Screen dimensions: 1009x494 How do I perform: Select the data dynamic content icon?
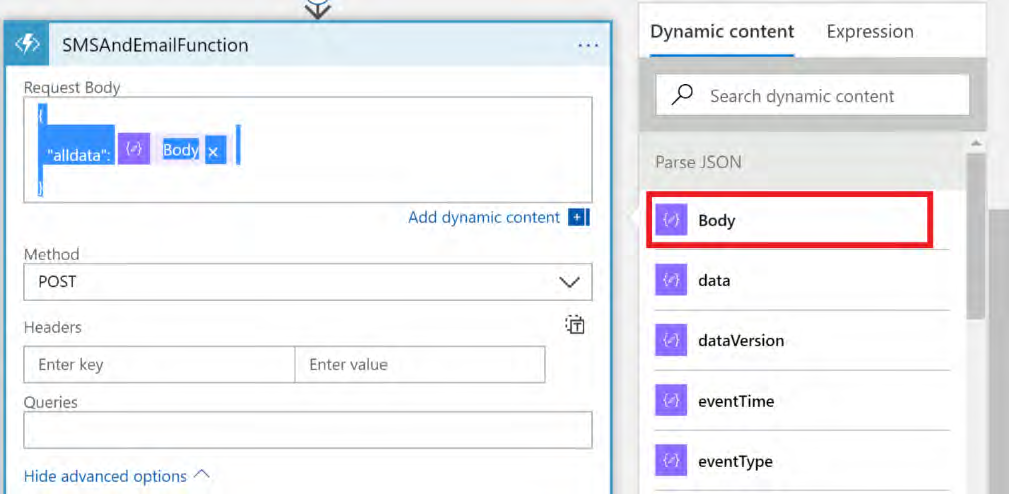(x=671, y=281)
